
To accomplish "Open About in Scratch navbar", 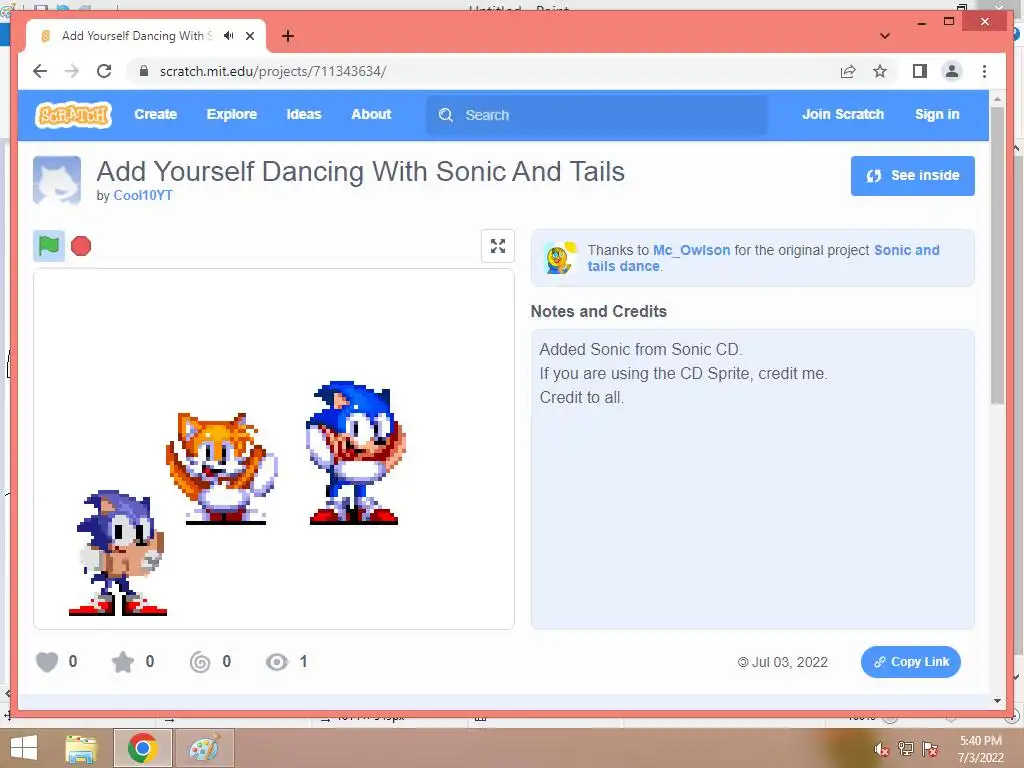I will click(371, 114).
